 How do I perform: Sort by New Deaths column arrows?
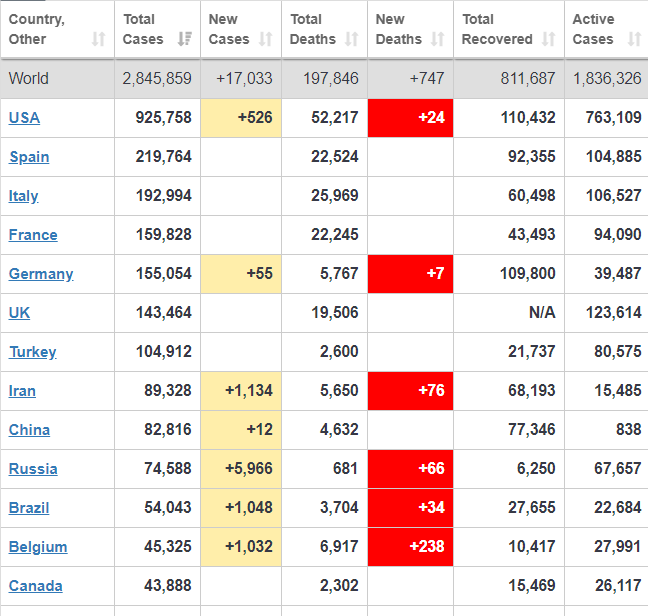point(437,39)
